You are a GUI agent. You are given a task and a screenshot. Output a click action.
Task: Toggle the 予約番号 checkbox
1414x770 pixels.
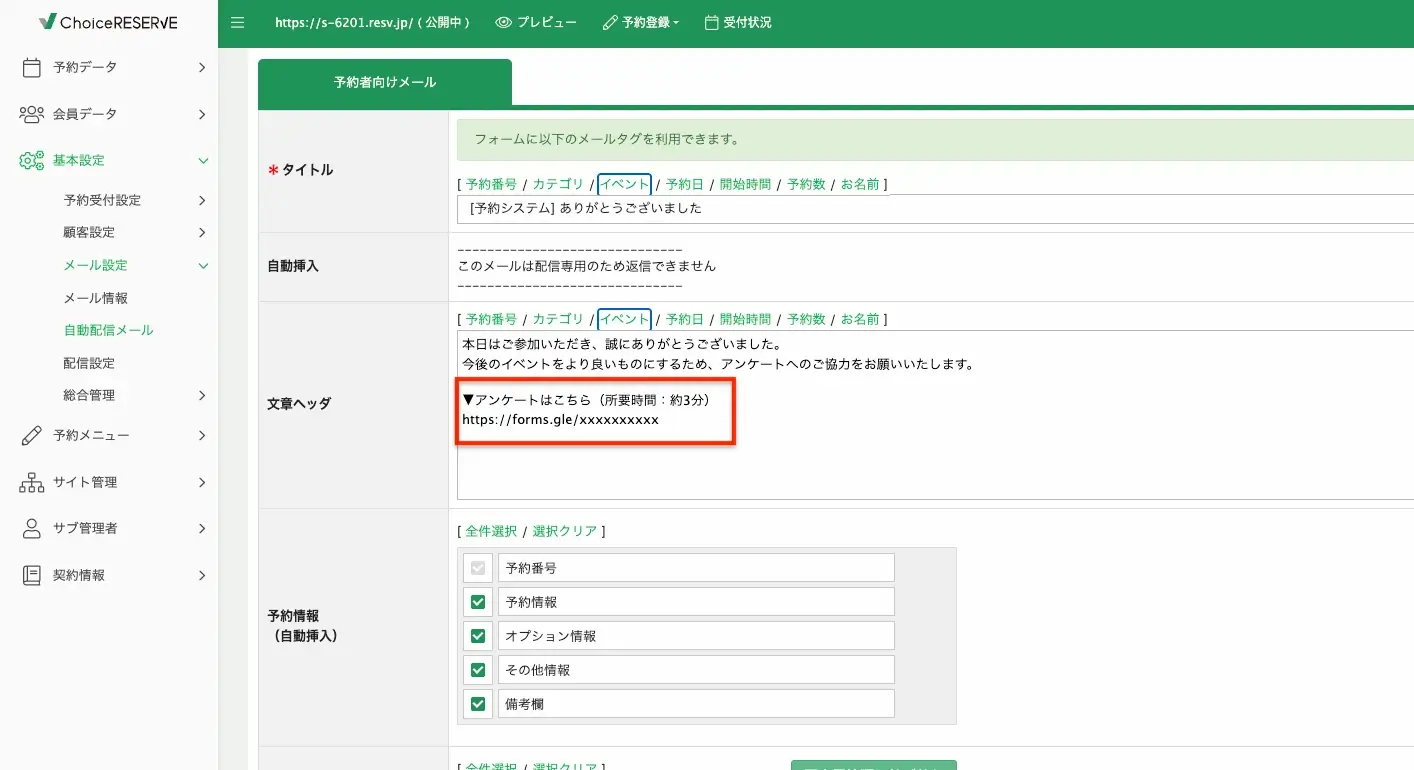click(478, 568)
